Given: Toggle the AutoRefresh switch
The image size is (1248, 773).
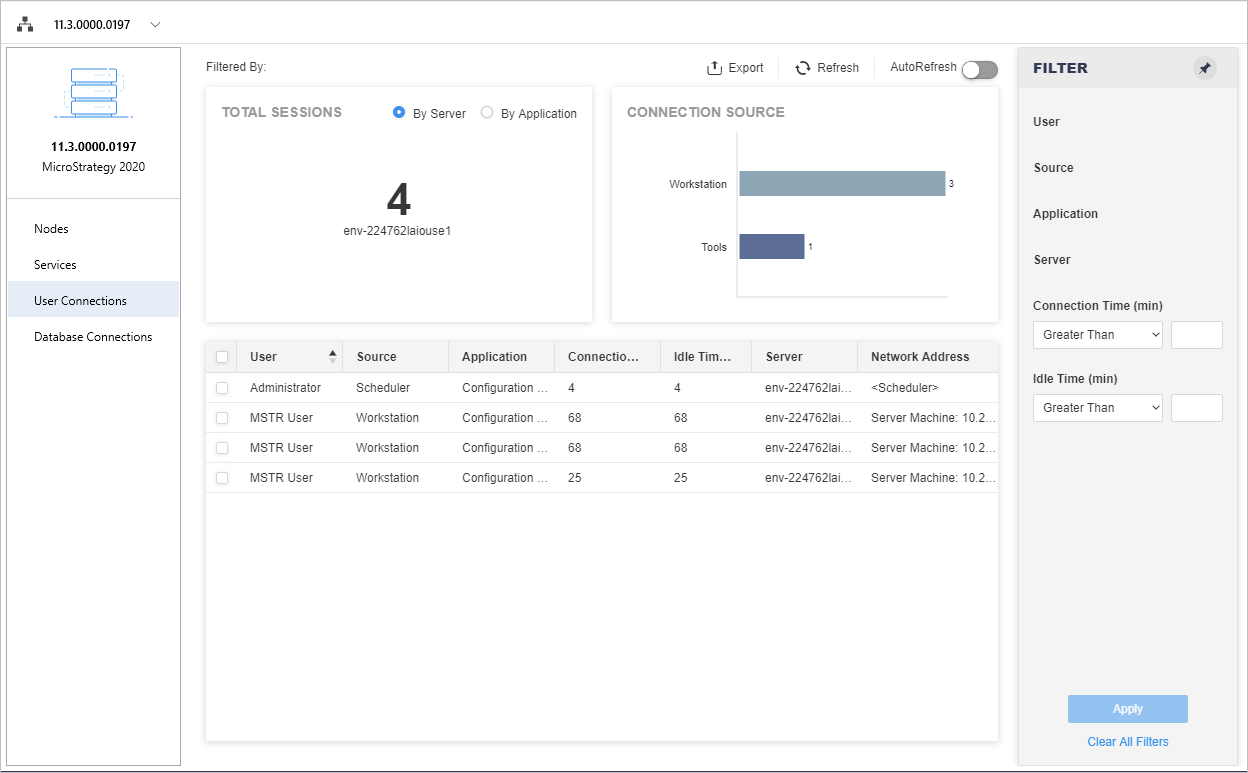Looking at the screenshot, I should pos(979,69).
